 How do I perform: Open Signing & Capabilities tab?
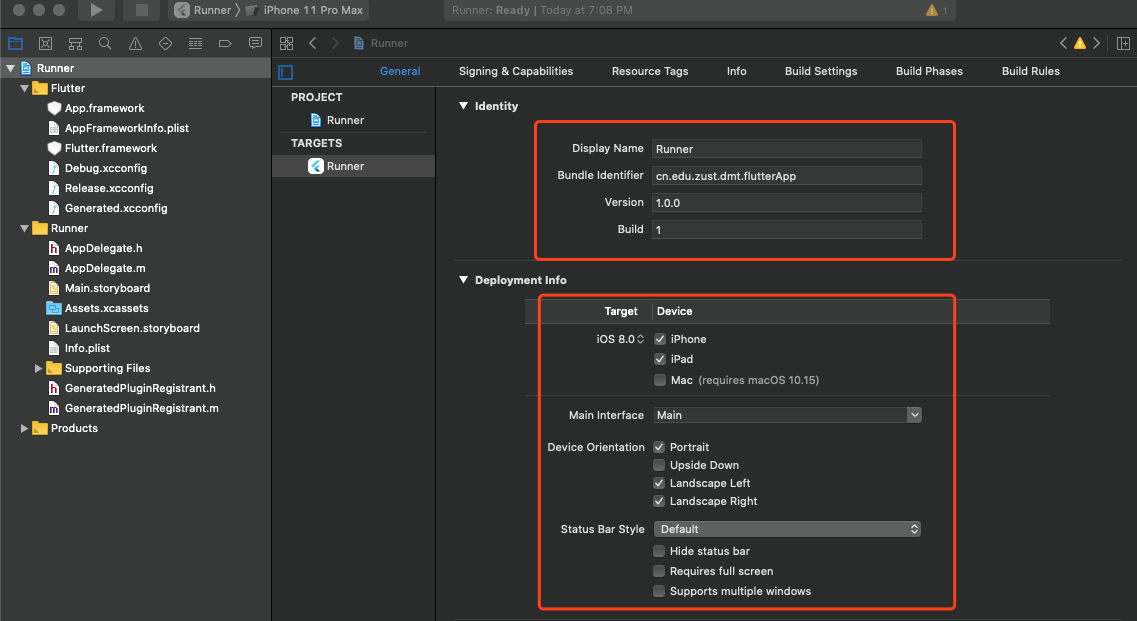[x=516, y=71]
